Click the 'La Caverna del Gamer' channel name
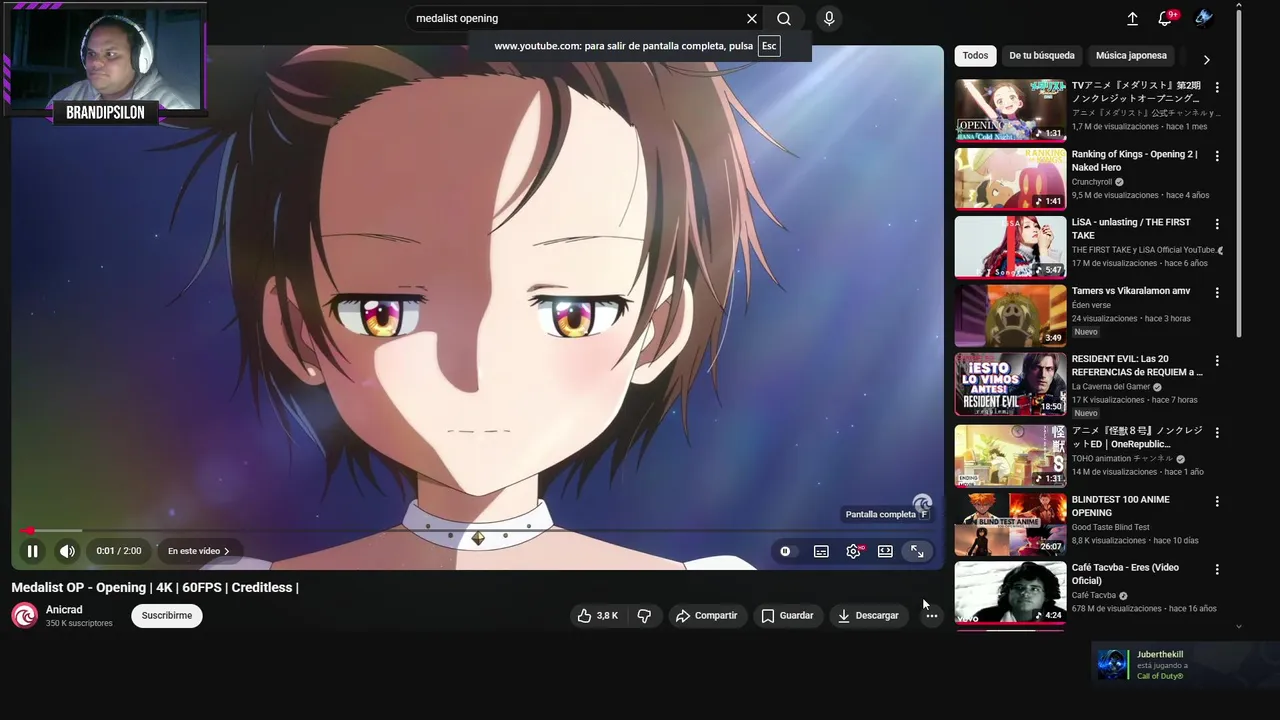The height and width of the screenshot is (720, 1280). click(1111, 387)
